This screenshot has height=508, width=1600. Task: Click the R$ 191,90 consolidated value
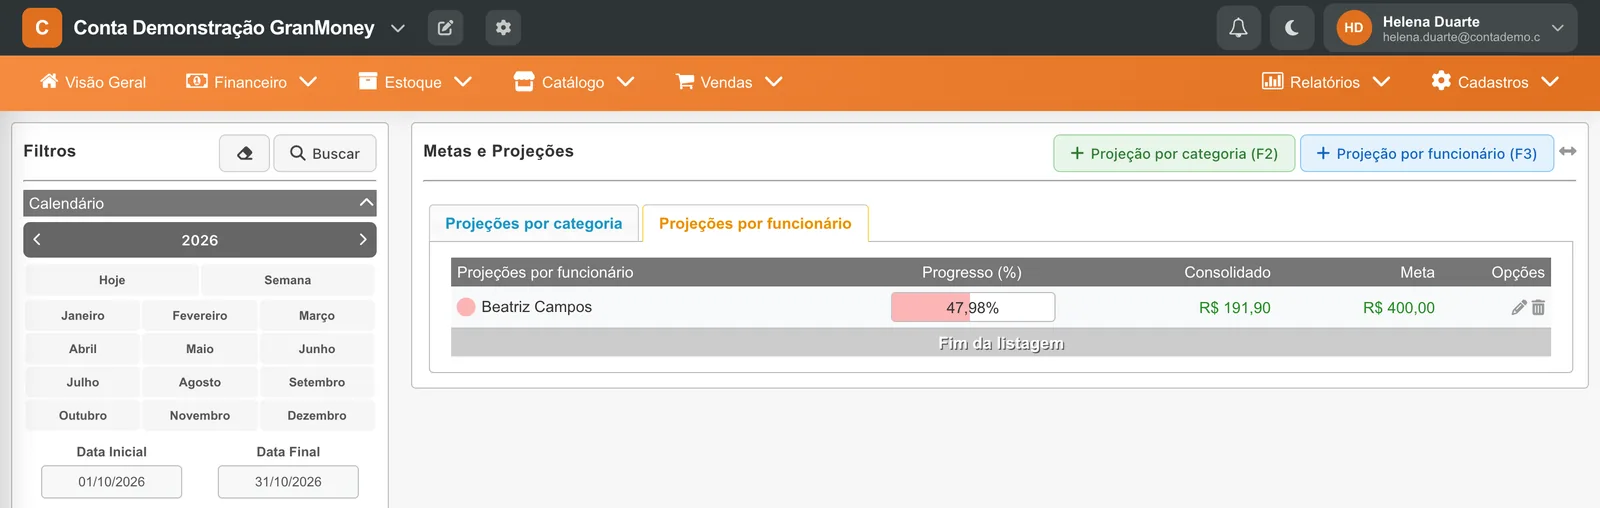(1235, 308)
